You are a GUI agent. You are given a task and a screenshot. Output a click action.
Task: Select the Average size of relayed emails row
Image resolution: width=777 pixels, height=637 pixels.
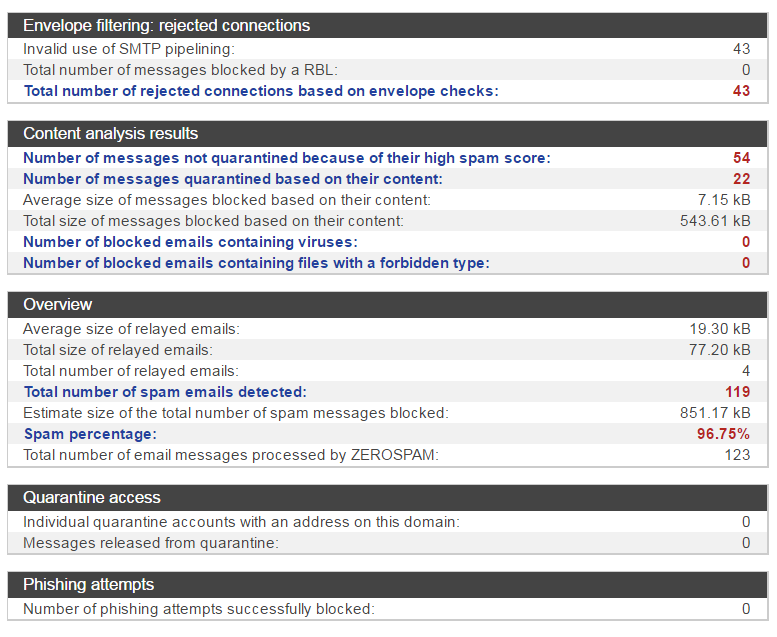(388, 329)
